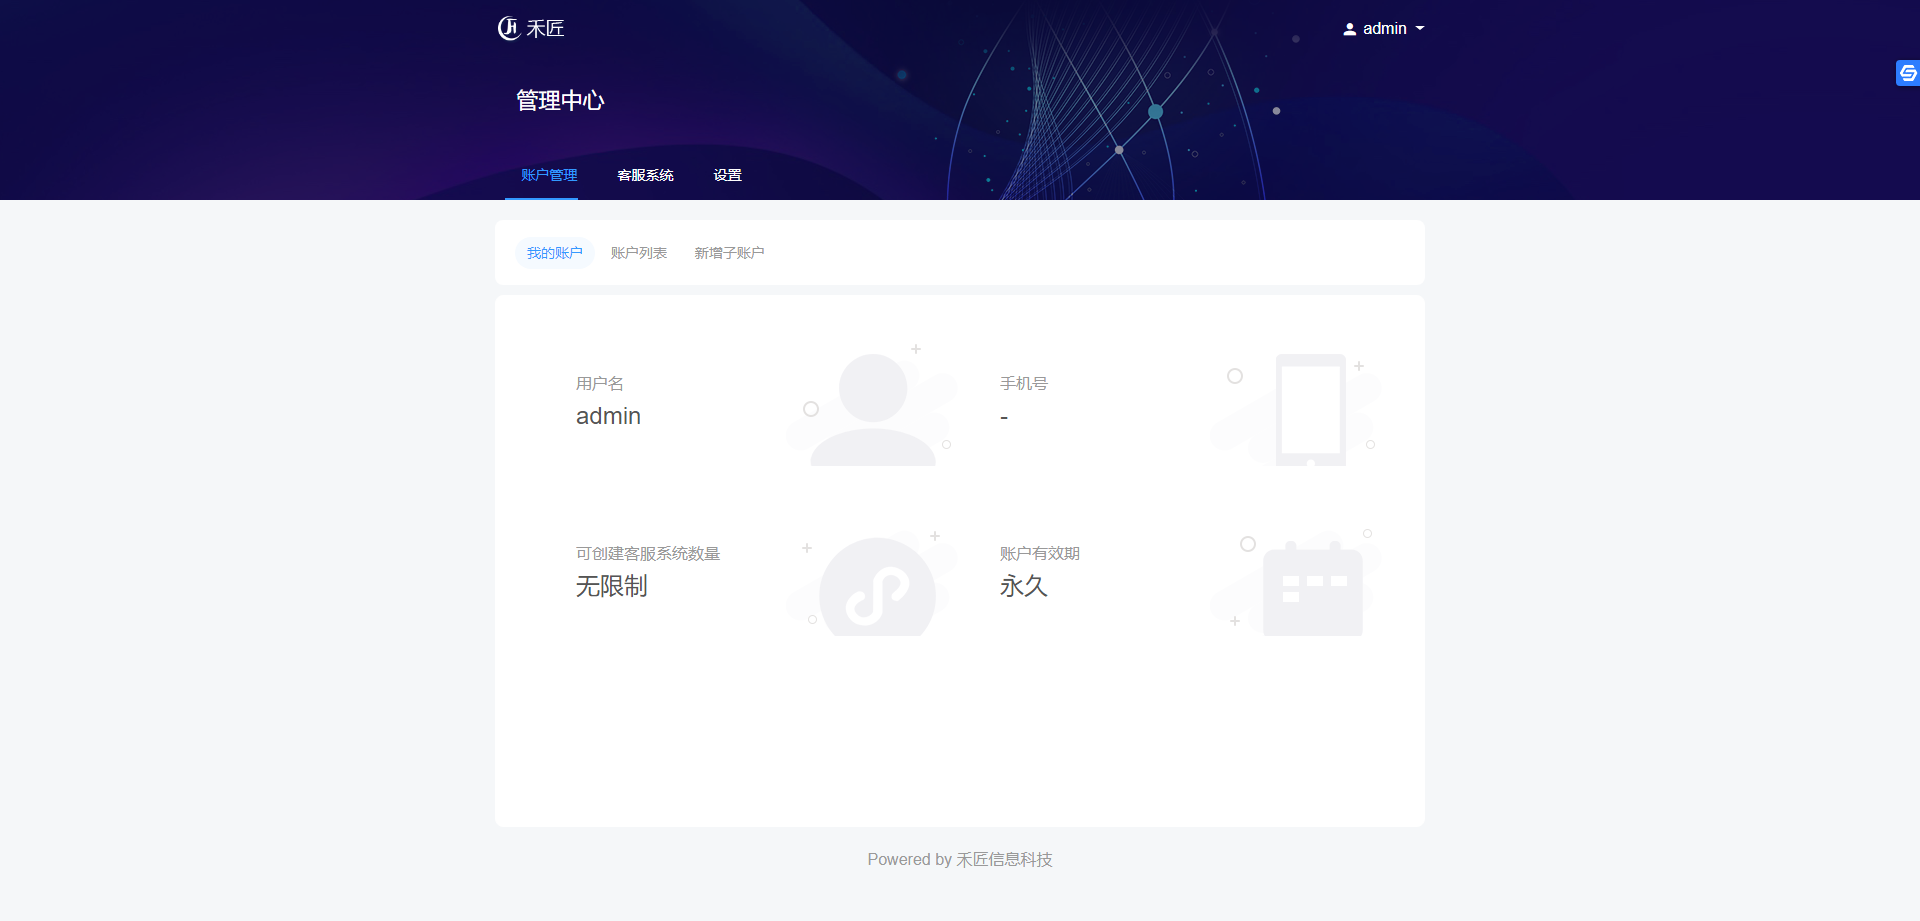Image resolution: width=1920 pixels, height=921 pixels.
Task: Open the 设置 tab
Action: pos(727,175)
